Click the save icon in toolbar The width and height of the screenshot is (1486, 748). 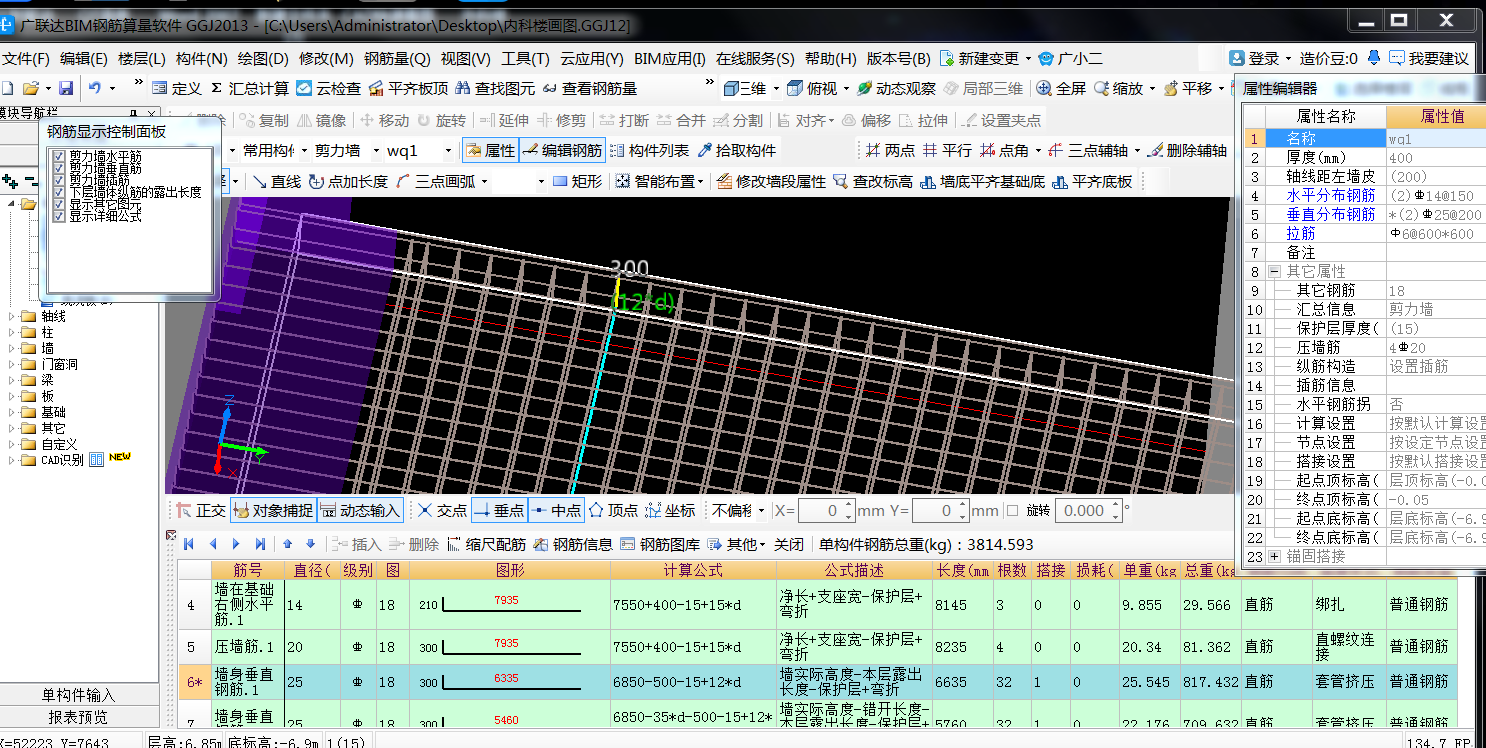coord(66,88)
